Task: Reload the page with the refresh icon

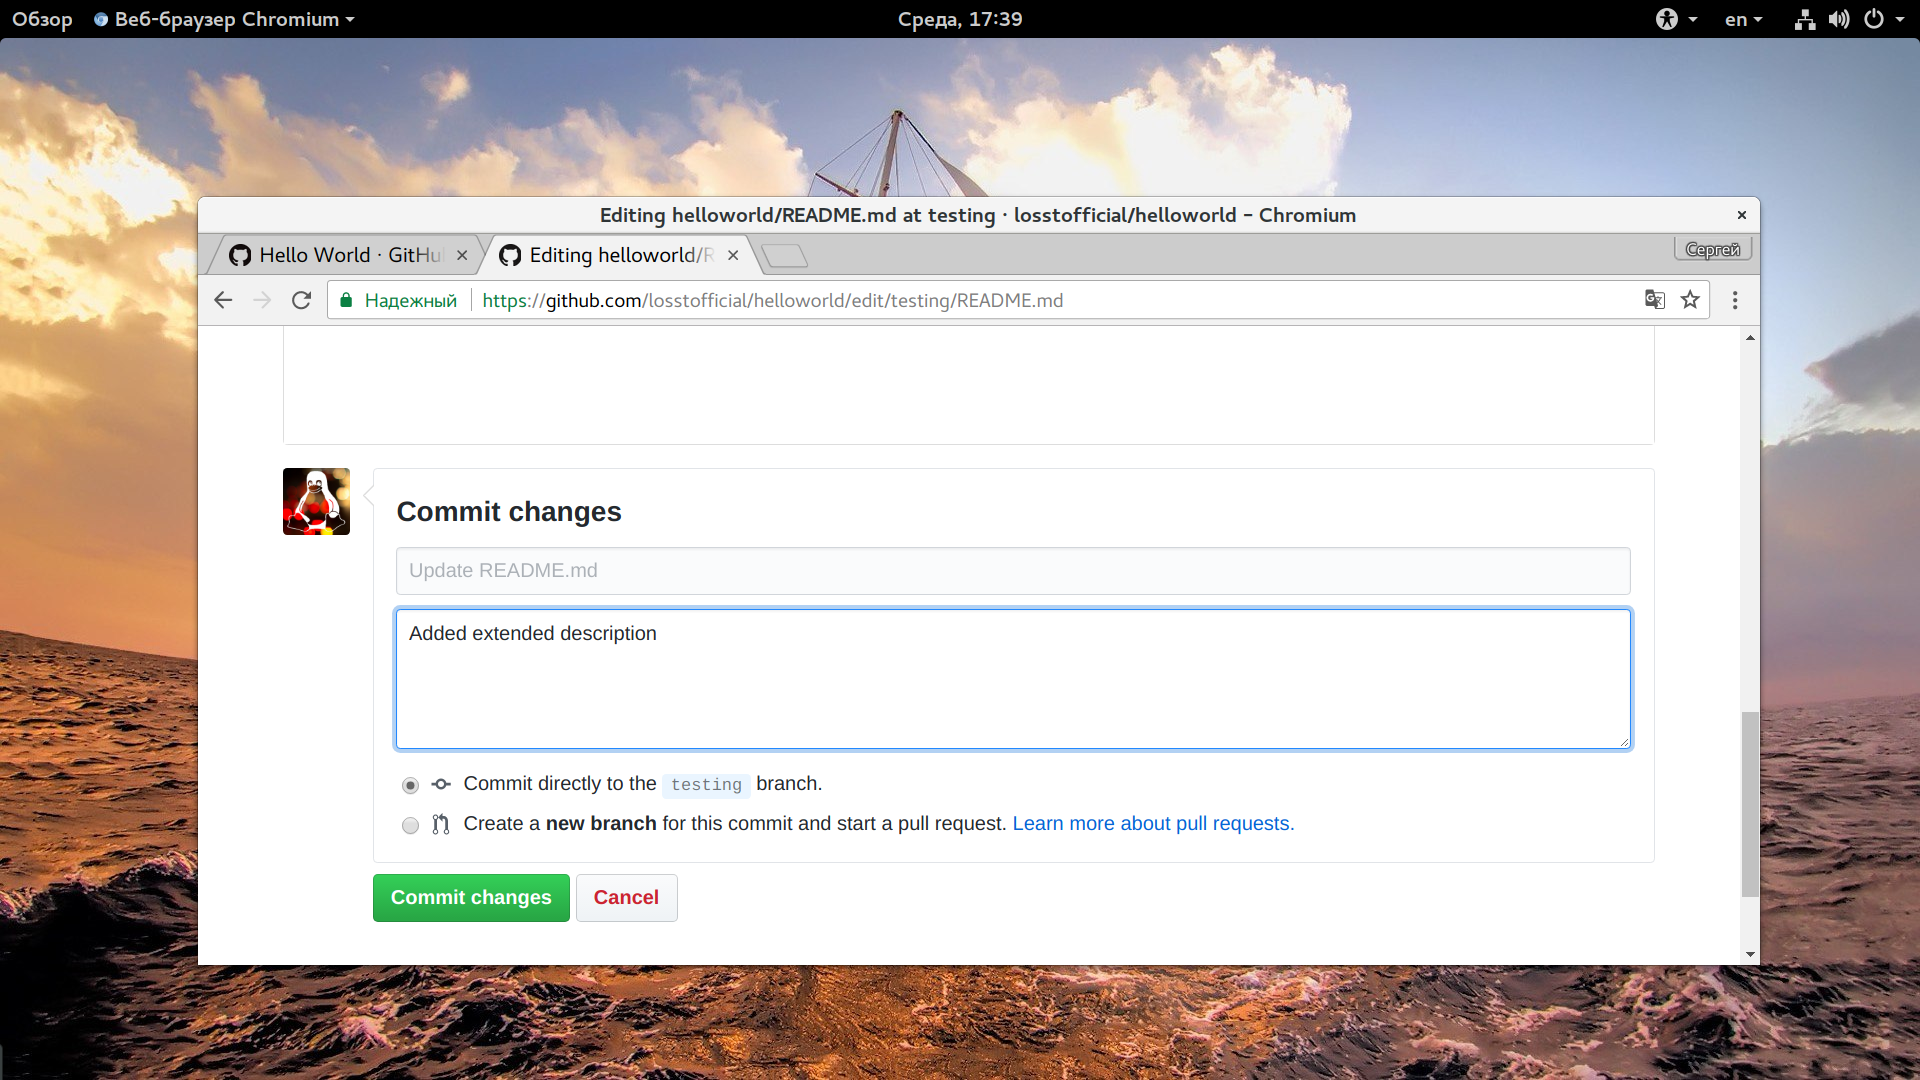Action: 301,300
